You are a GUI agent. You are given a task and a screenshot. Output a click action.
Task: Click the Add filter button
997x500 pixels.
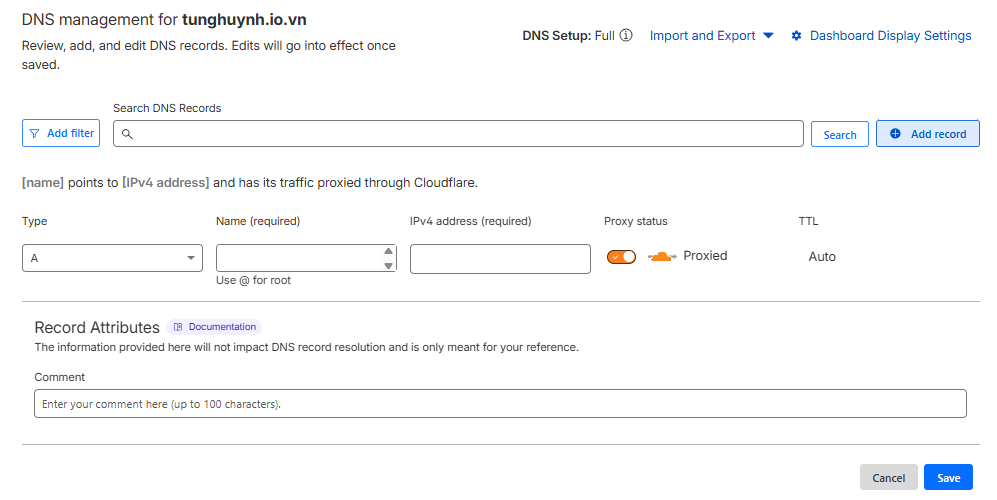61,133
